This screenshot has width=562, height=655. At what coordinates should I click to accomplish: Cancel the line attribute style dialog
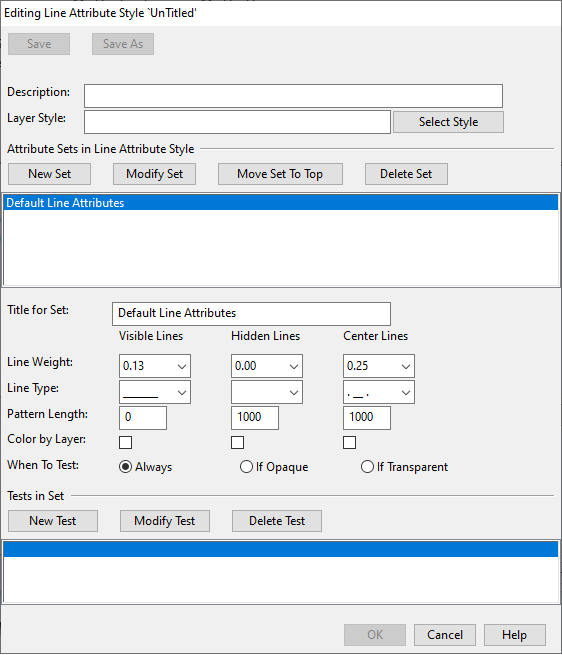pyautogui.click(x=445, y=635)
